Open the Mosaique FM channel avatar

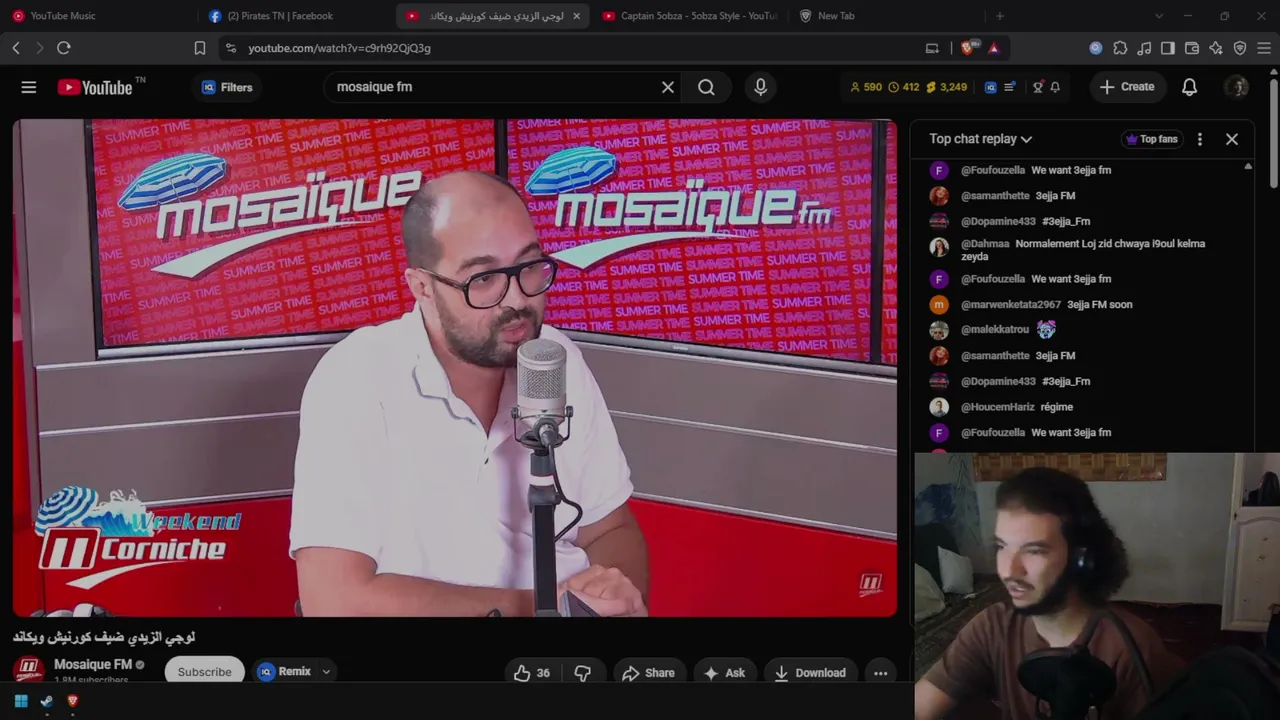coord(29,668)
